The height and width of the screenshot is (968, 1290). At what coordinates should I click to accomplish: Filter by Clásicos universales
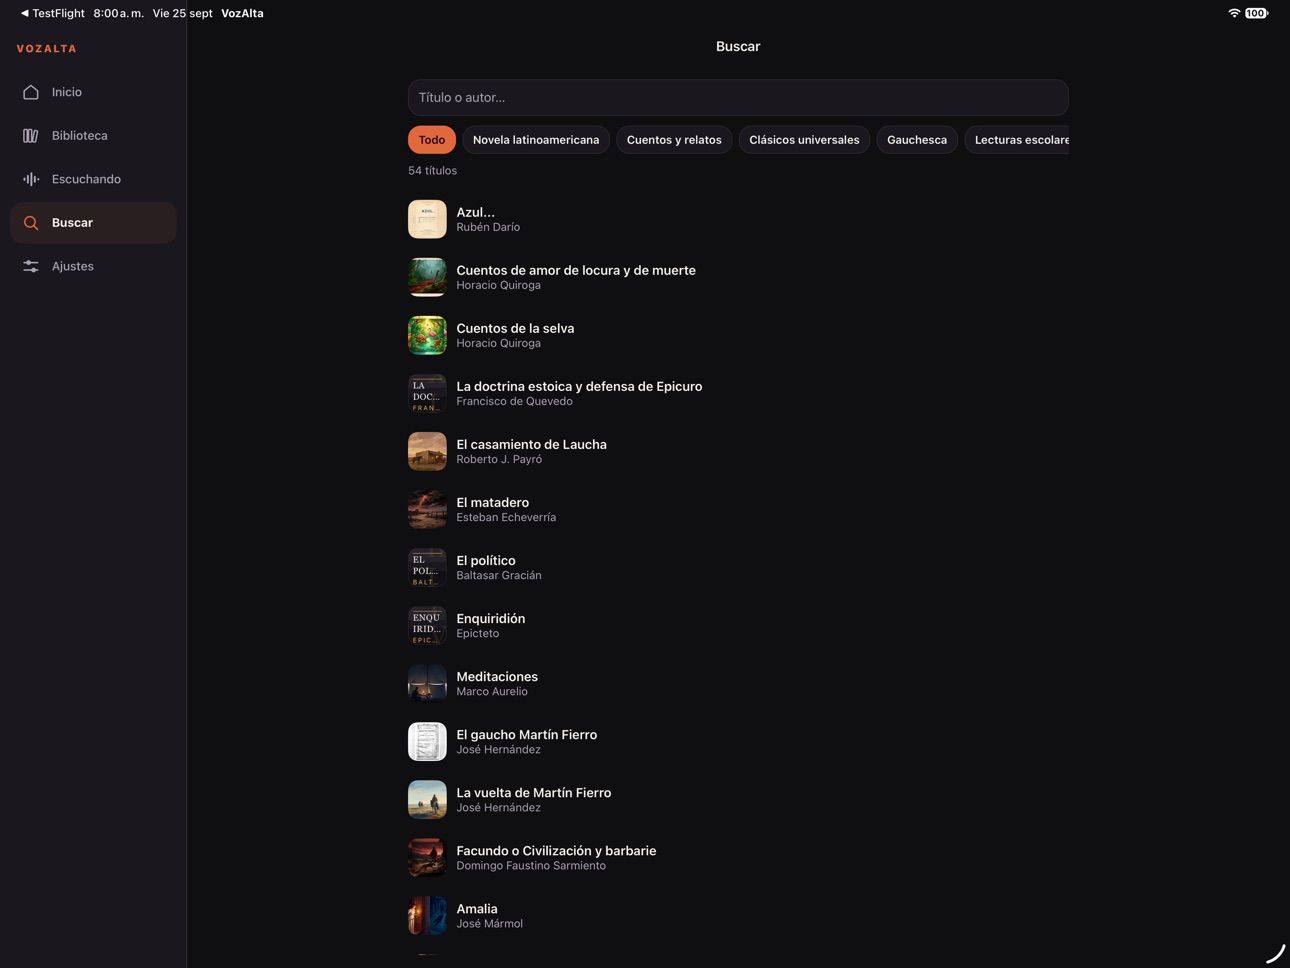point(804,140)
